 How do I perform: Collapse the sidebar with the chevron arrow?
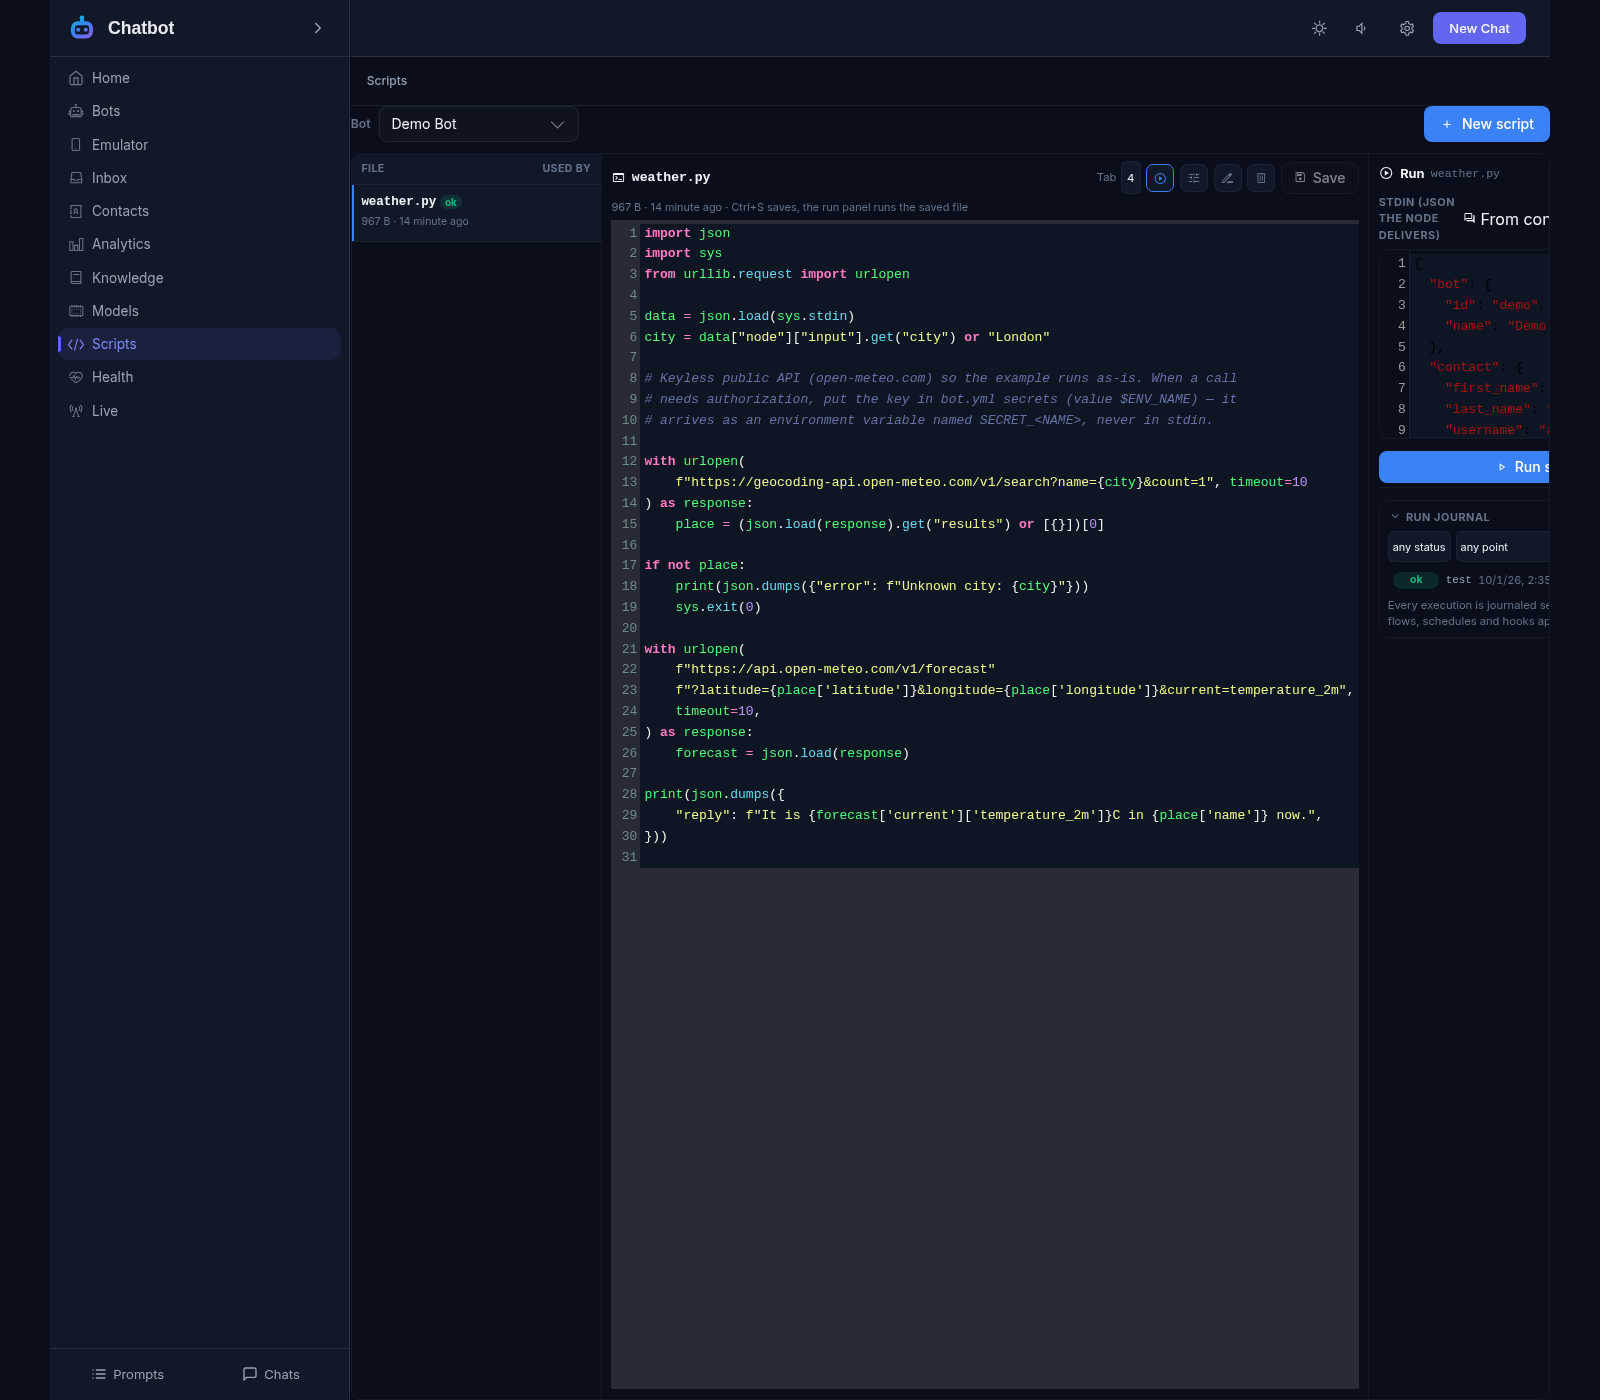pos(318,28)
